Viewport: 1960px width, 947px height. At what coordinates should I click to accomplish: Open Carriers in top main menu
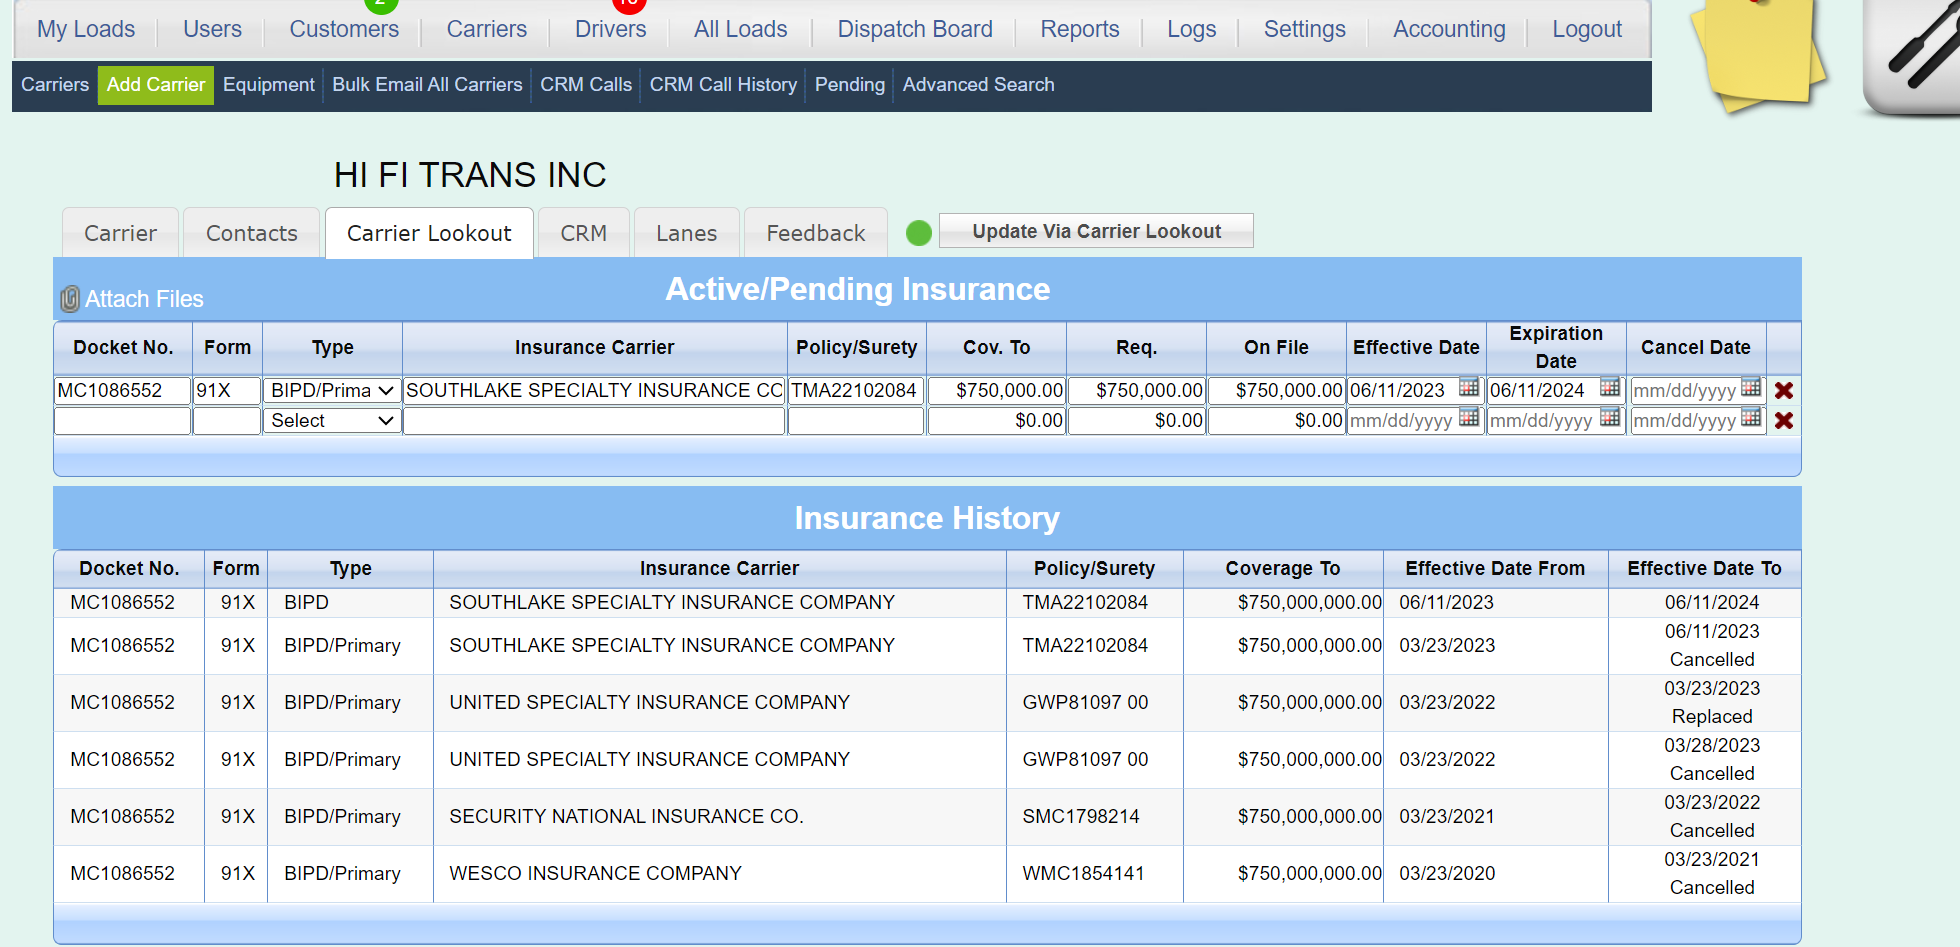click(x=486, y=29)
